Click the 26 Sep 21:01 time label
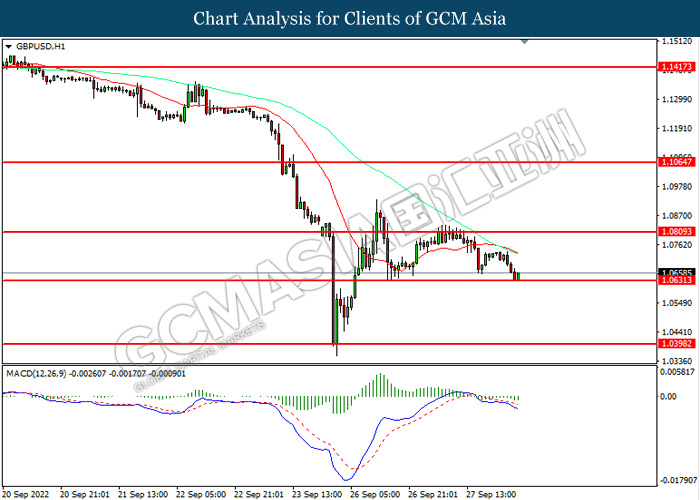 coord(433,495)
